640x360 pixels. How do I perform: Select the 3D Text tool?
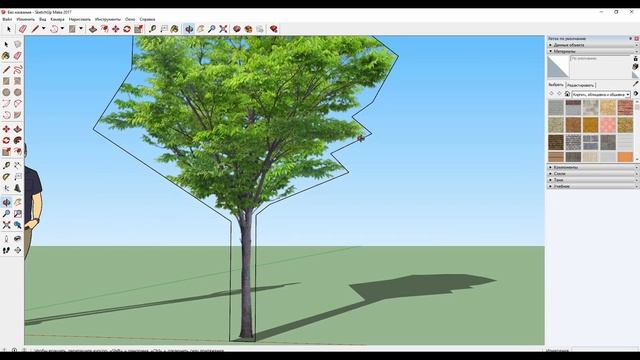coord(18,188)
